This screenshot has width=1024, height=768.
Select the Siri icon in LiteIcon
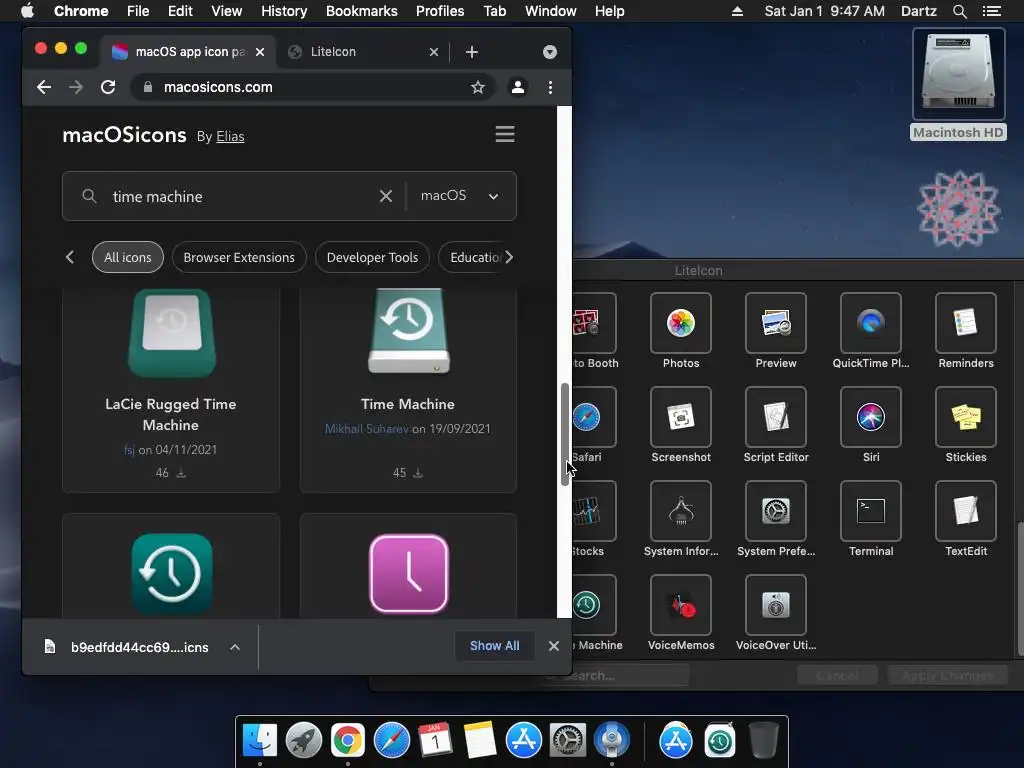point(871,417)
